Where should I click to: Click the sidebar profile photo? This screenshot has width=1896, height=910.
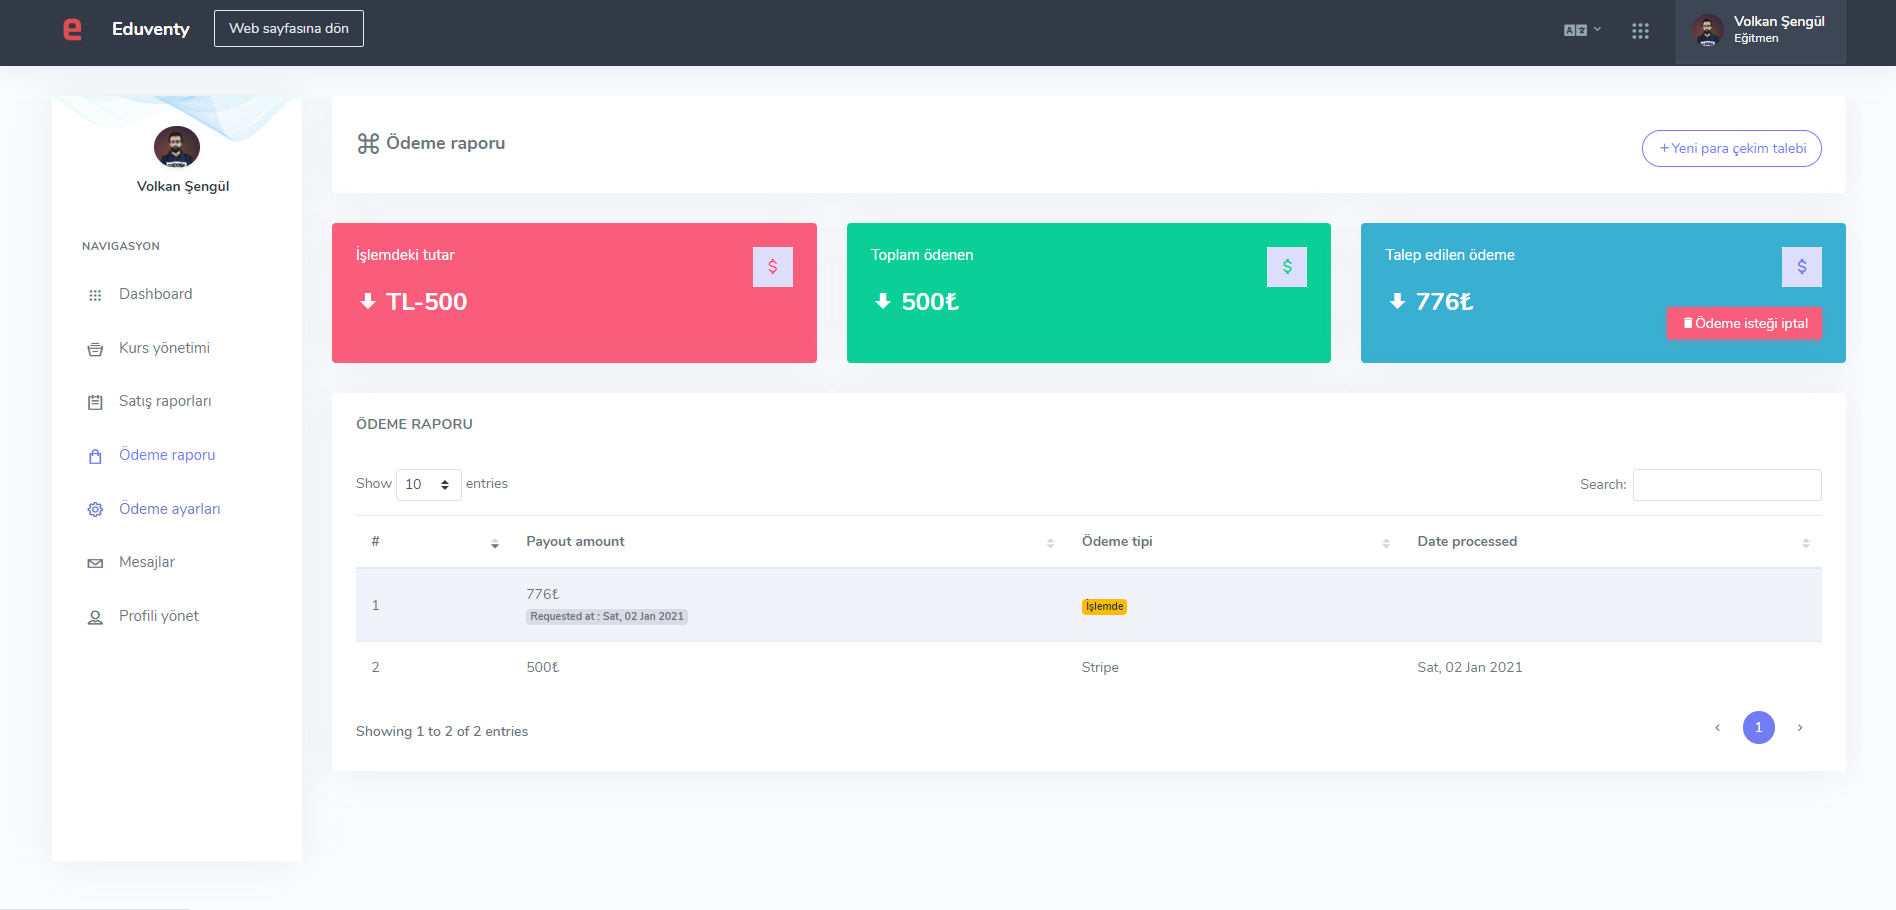pos(177,147)
